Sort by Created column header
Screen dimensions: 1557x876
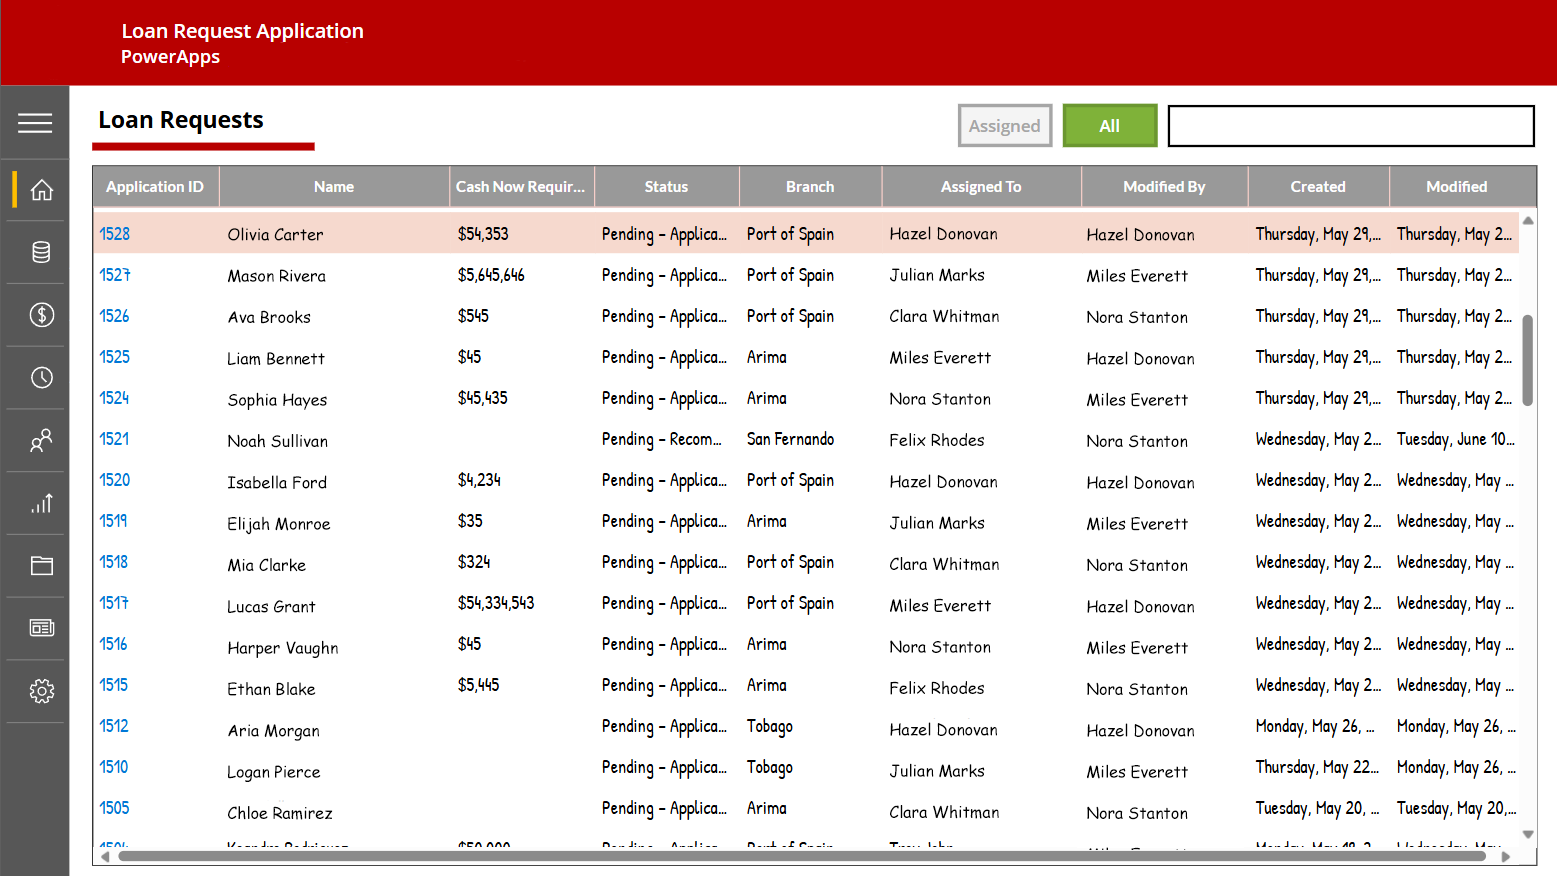(1318, 187)
